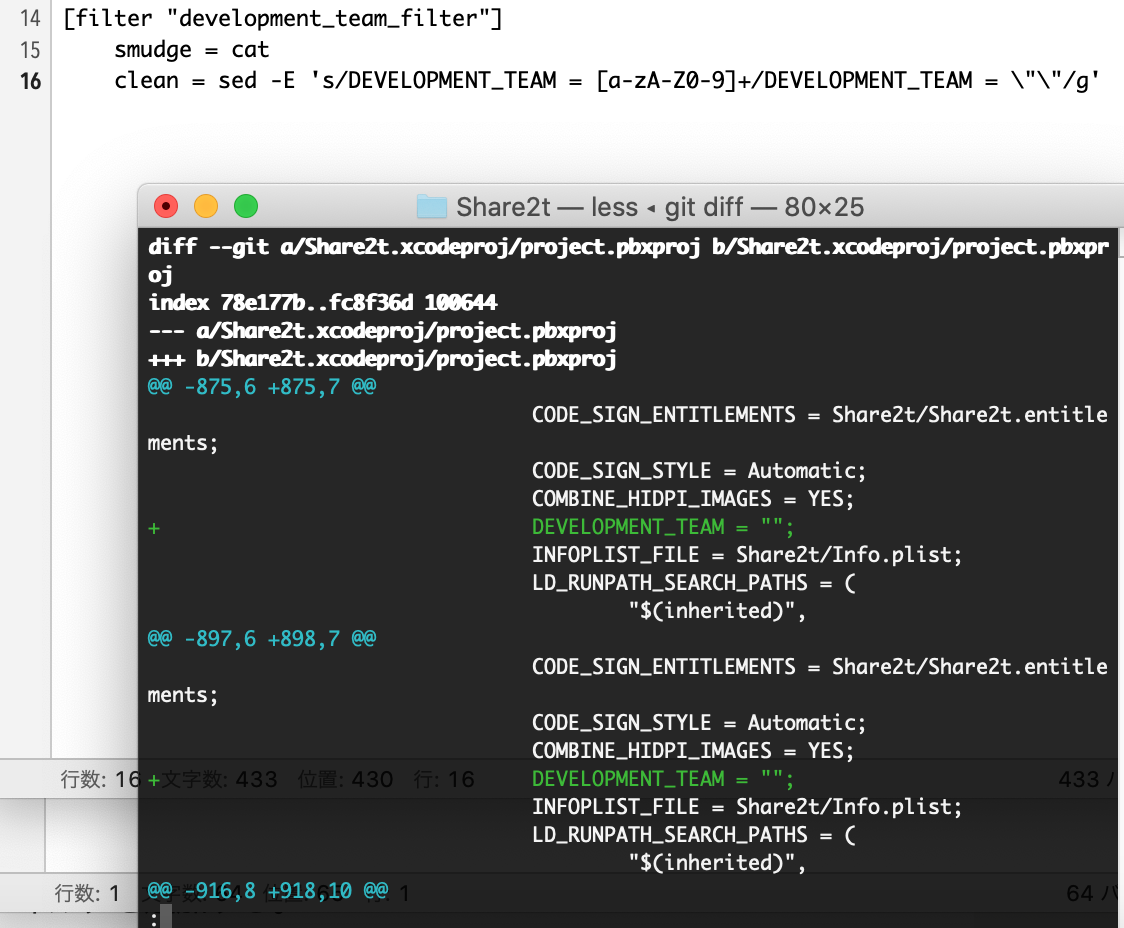The height and width of the screenshot is (928, 1124).
Task: Click the folder icon in the terminal title bar
Action: (432, 207)
